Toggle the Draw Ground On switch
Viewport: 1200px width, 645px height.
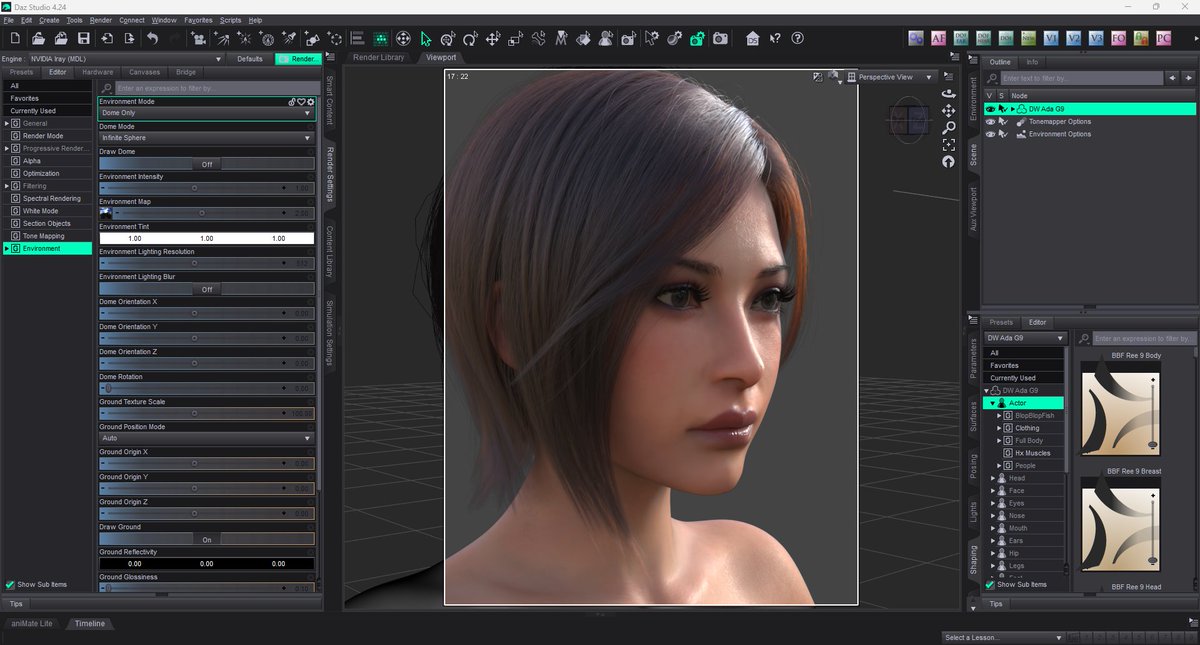tap(207, 539)
